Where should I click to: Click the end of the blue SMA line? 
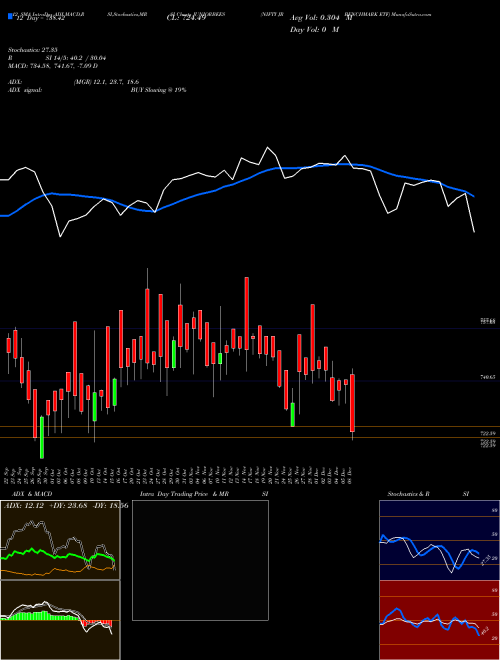click(474, 196)
